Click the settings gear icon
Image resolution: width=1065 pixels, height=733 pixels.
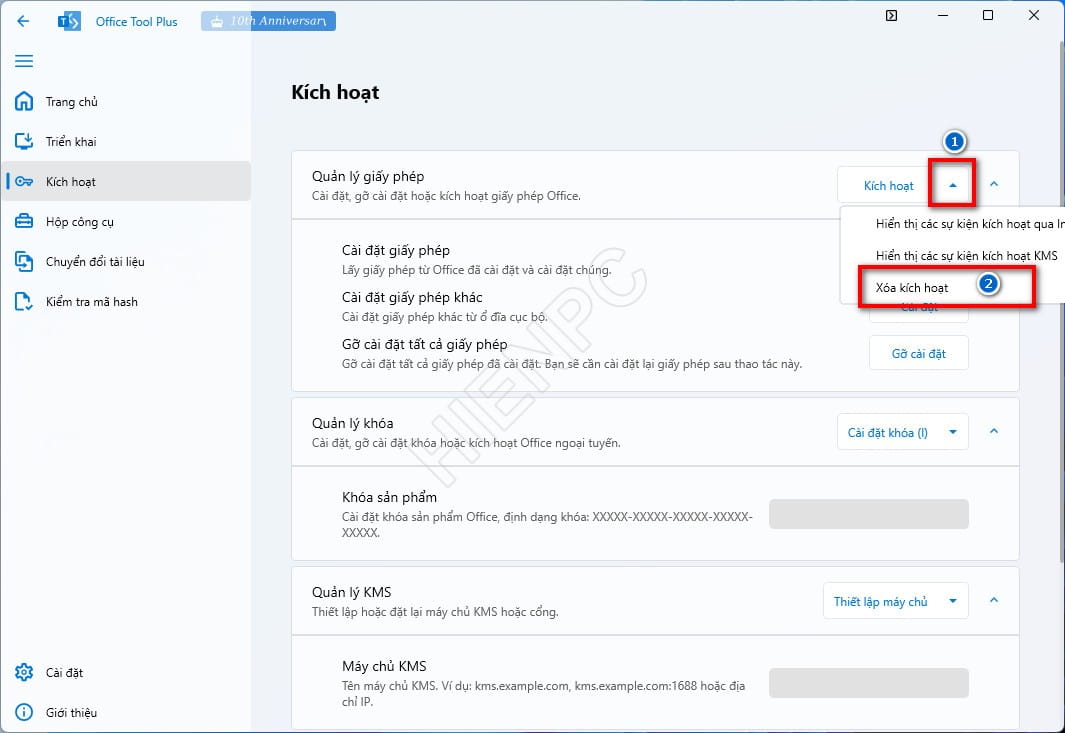pyautogui.click(x=24, y=673)
